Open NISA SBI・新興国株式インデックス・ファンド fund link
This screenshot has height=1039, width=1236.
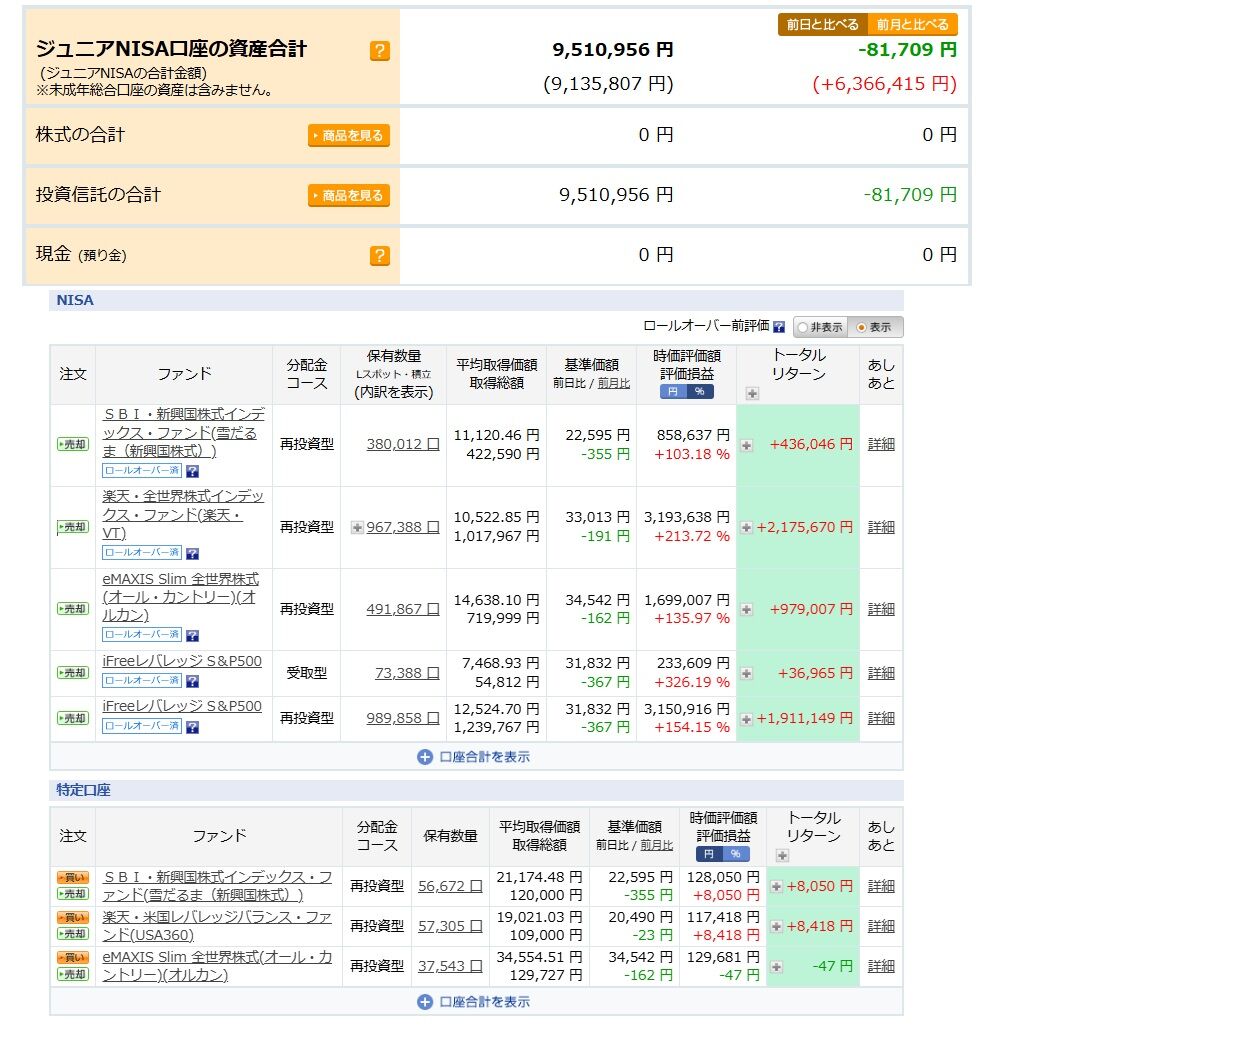click(184, 432)
